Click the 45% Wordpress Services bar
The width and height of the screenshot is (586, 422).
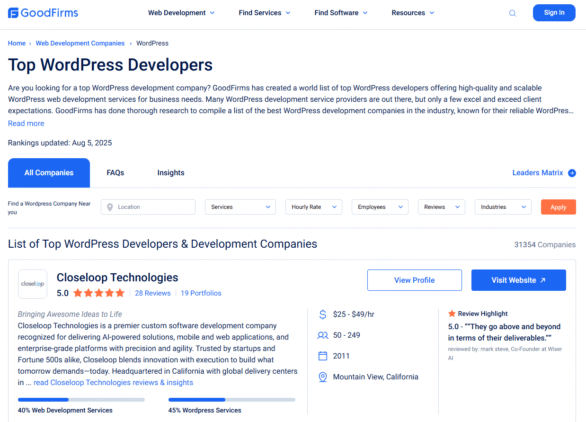[232, 400]
